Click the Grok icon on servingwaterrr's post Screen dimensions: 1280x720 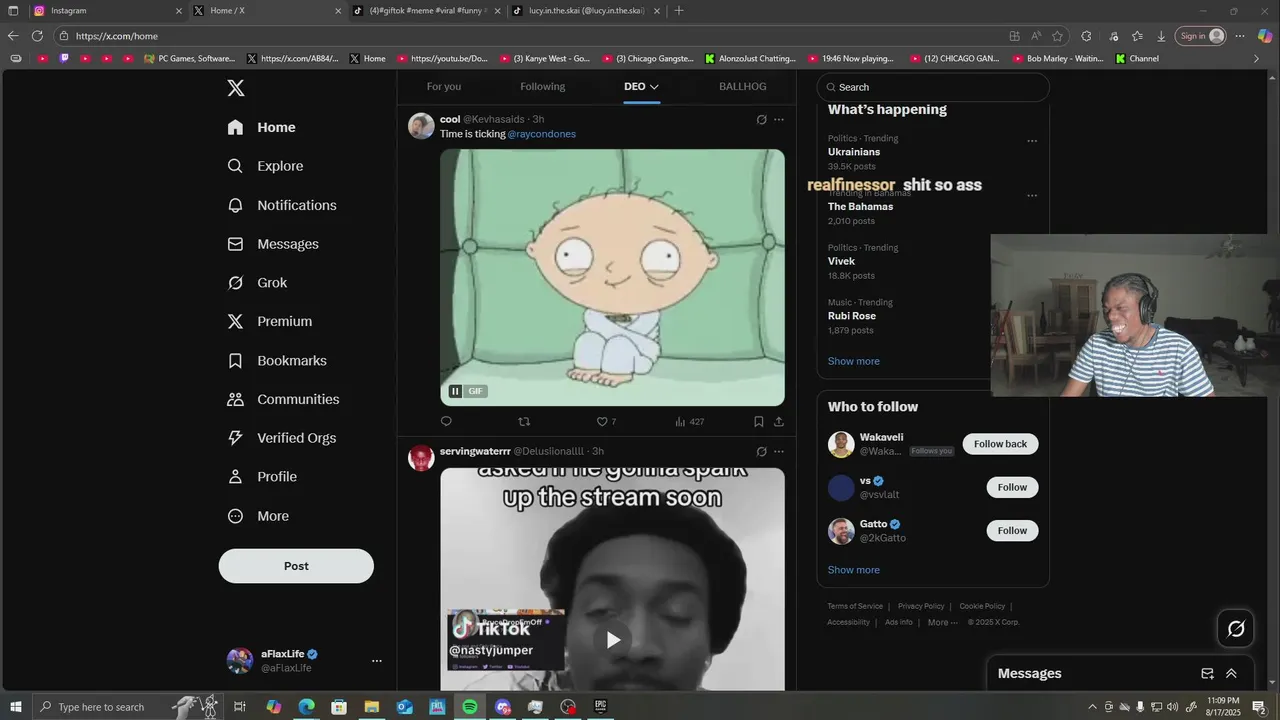coord(761,452)
